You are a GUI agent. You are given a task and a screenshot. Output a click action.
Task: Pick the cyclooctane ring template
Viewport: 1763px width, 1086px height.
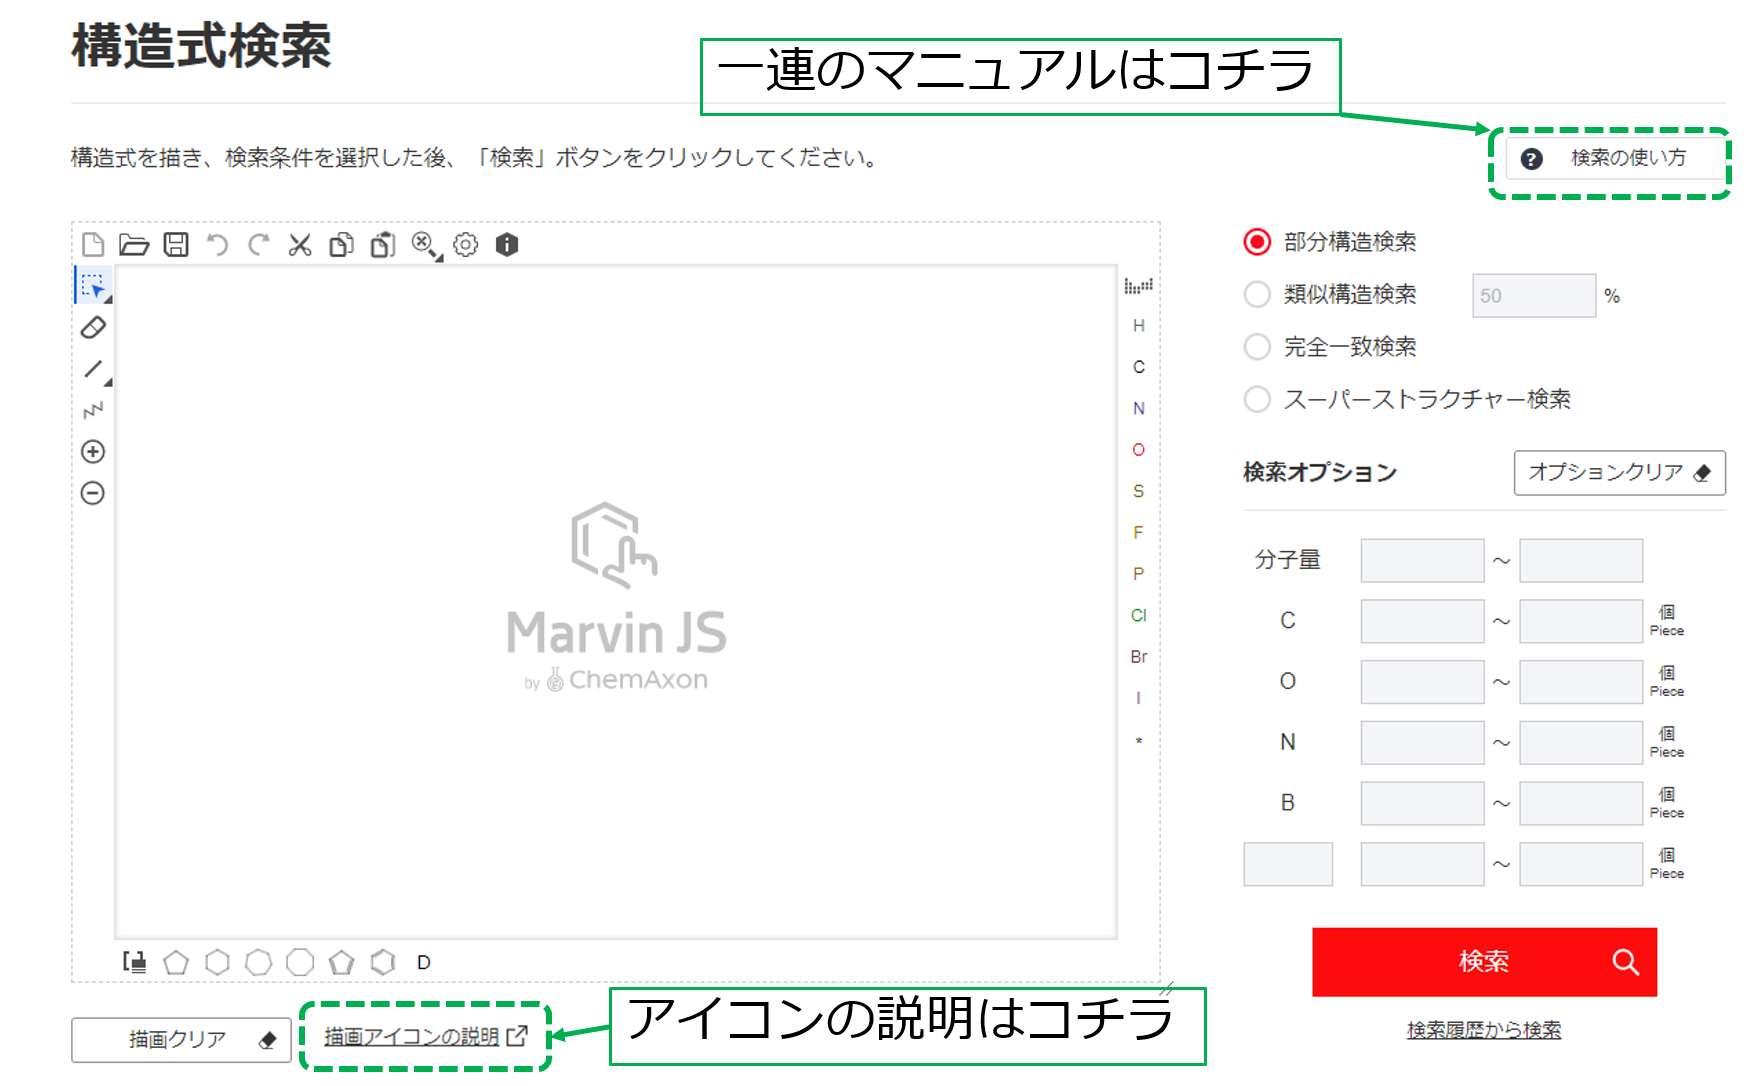click(x=300, y=962)
